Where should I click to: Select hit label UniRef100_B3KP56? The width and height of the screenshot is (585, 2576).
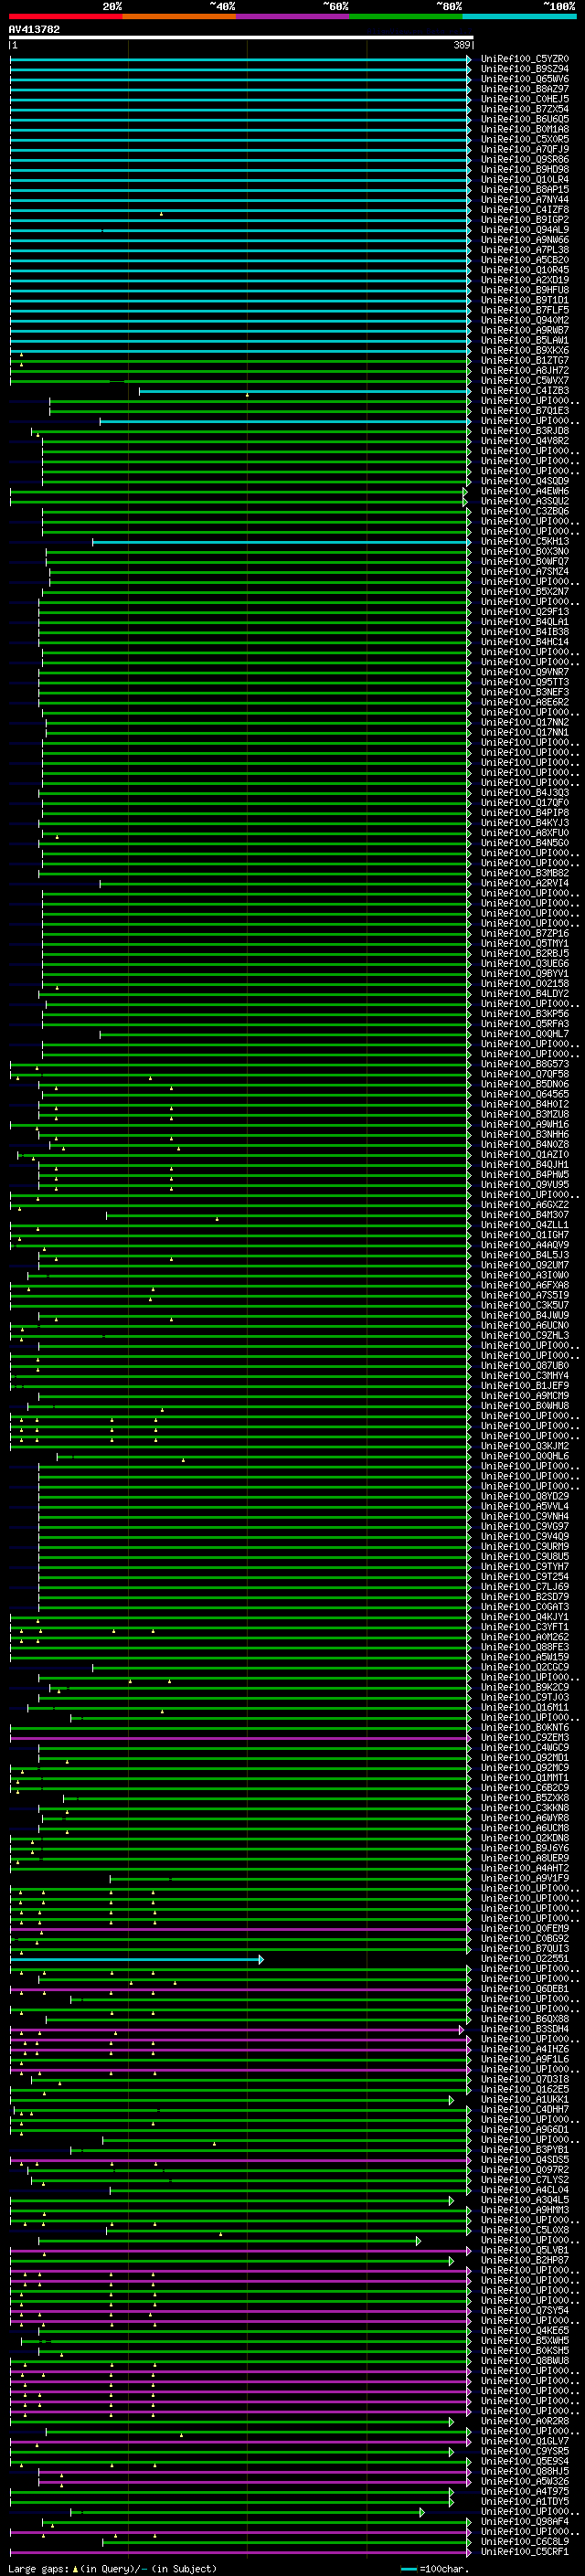coord(525,1014)
